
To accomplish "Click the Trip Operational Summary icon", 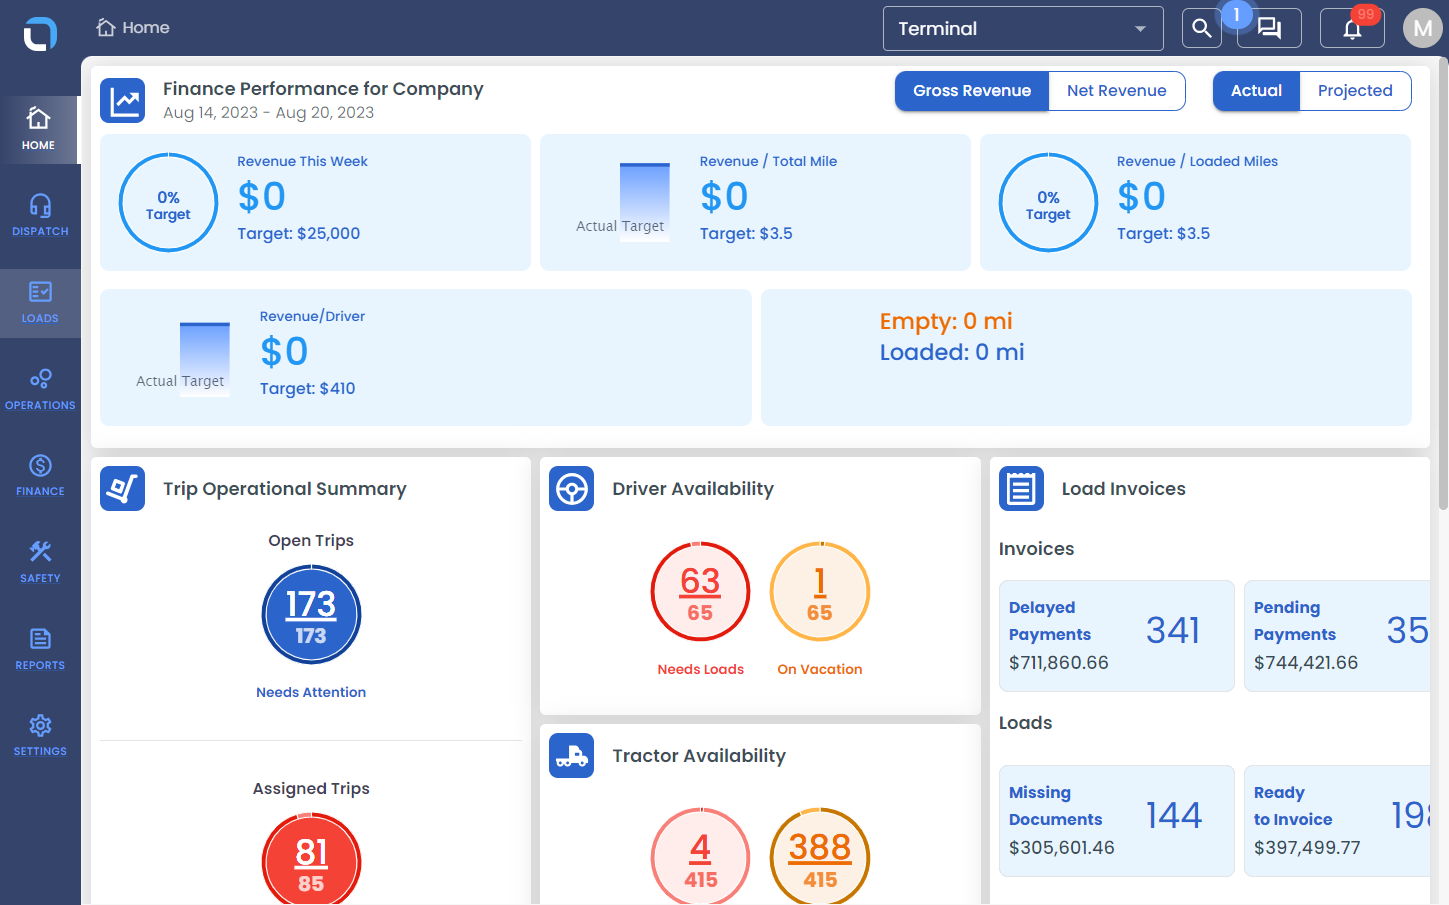I will 123,489.
